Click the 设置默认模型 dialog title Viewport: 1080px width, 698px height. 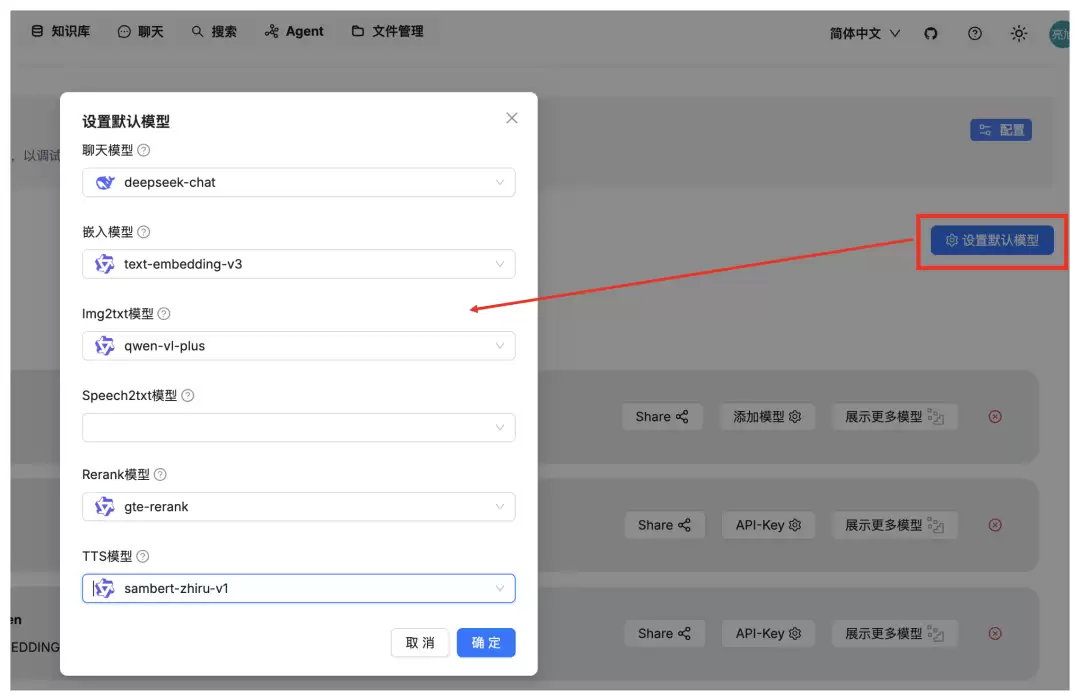[x=126, y=121]
